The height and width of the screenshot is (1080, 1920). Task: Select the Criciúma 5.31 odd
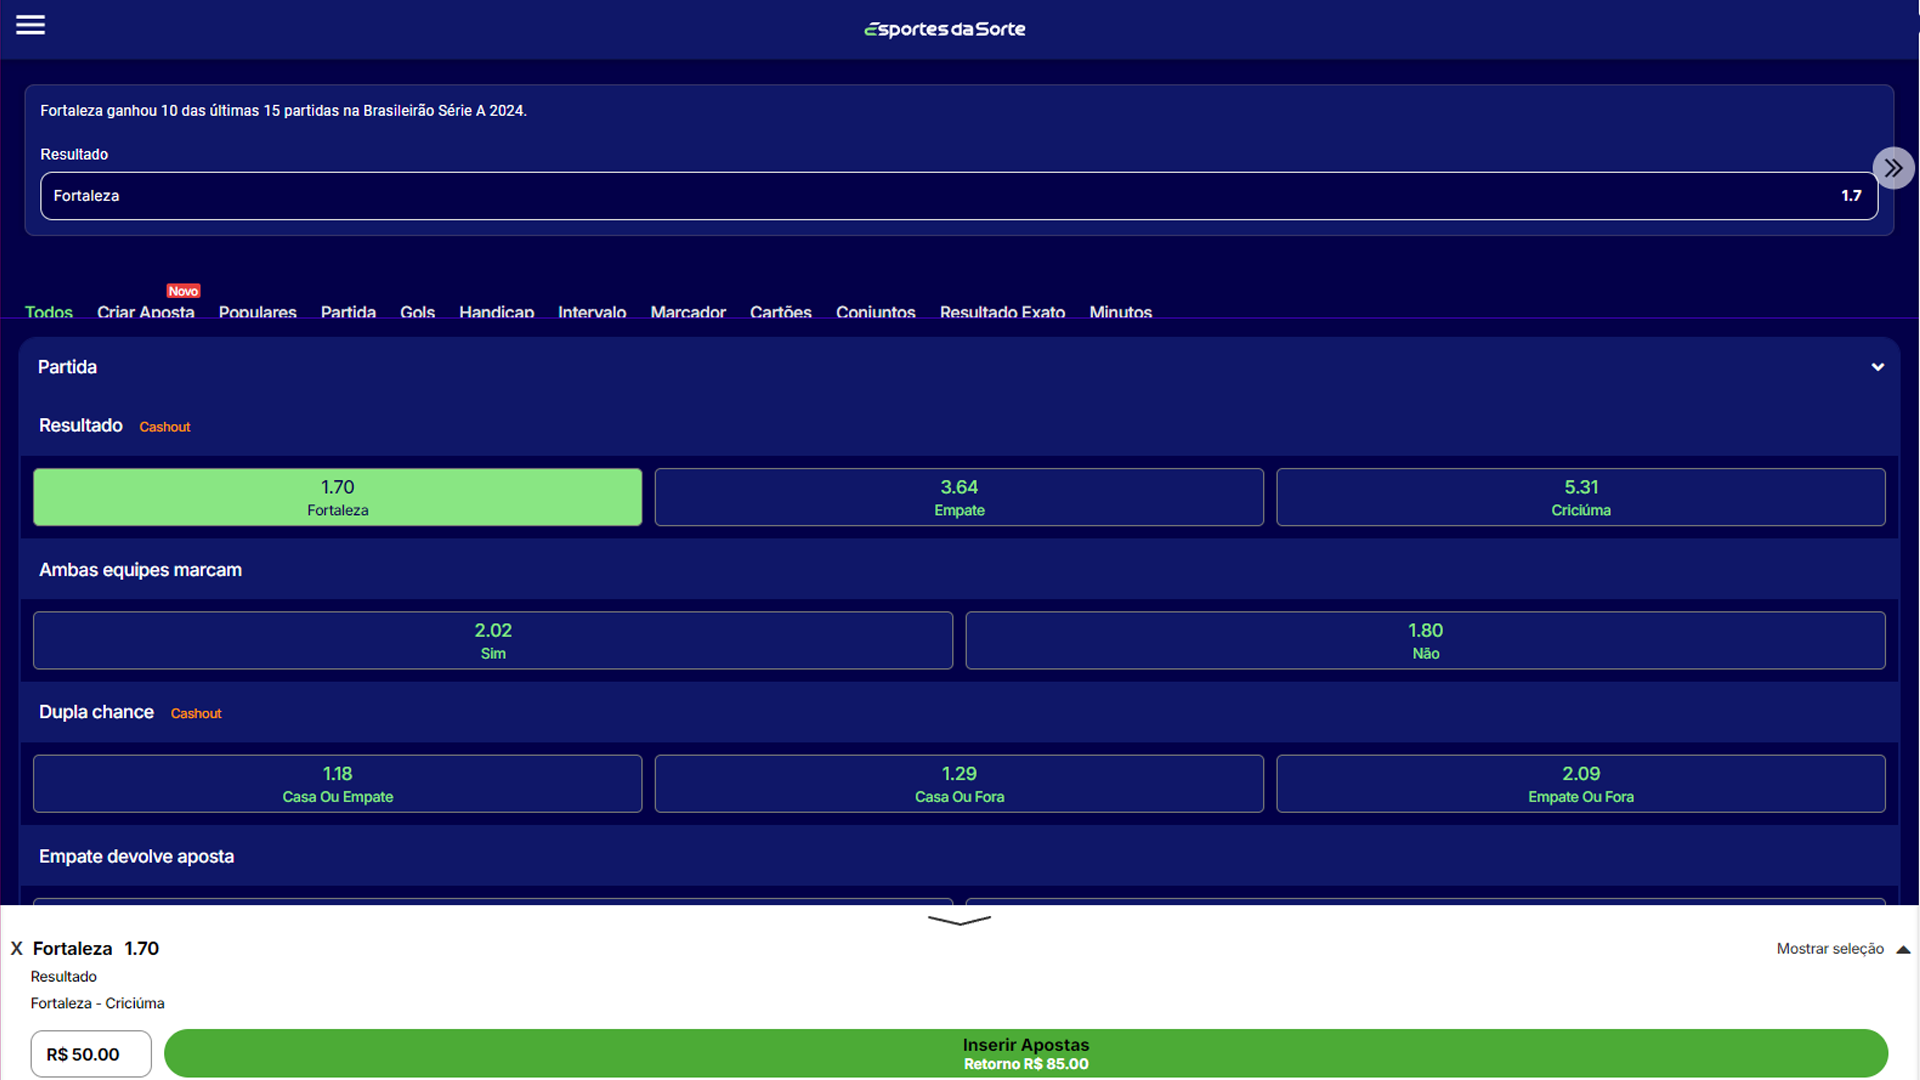click(1581, 497)
